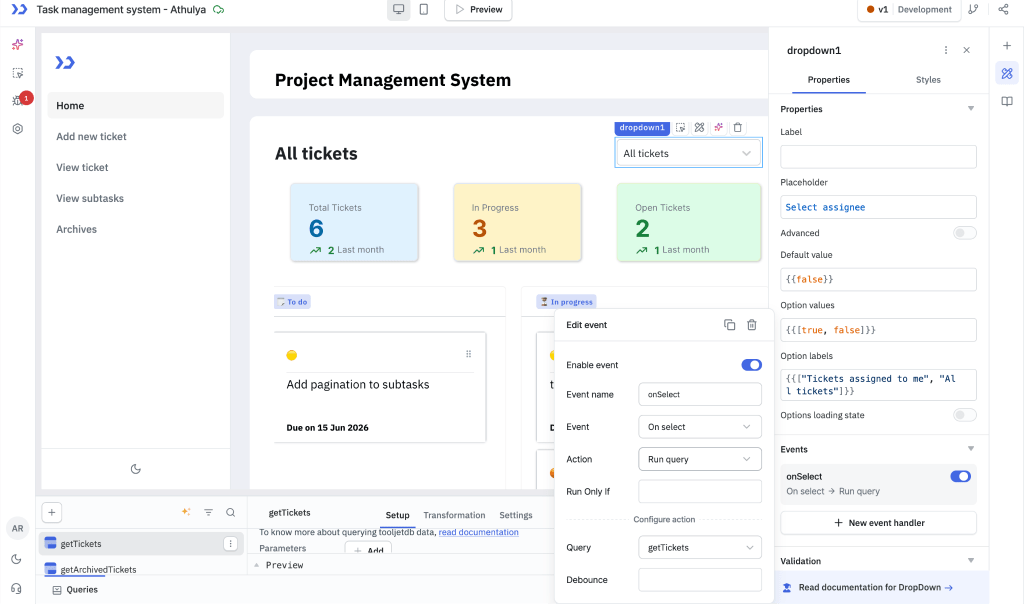Screen dimensions: 1024x604
Task: Select the query Setup tab
Action: (x=397, y=515)
